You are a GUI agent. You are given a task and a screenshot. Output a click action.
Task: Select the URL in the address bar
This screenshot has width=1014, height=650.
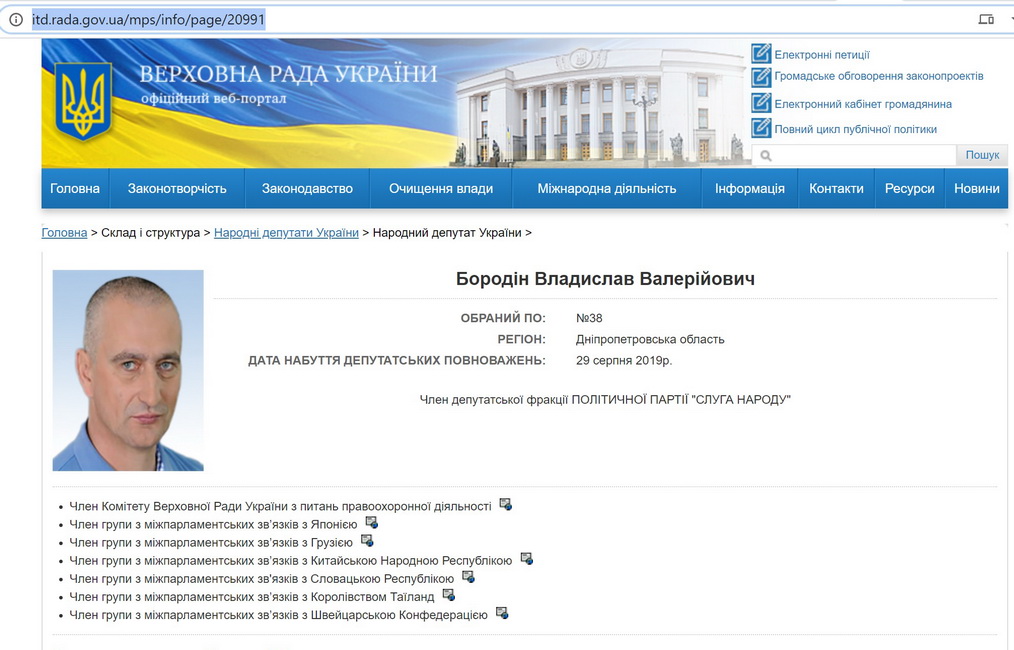tap(149, 19)
